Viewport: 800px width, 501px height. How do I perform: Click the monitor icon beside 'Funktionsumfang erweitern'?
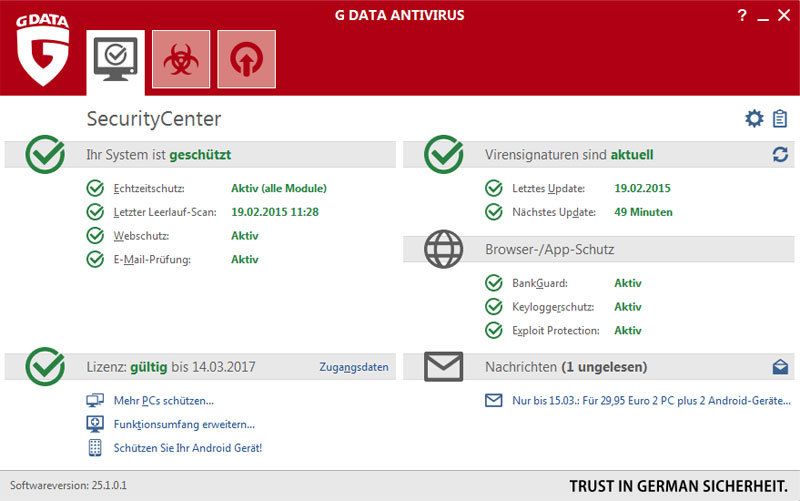pyautogui.click(x=95, y=424)
